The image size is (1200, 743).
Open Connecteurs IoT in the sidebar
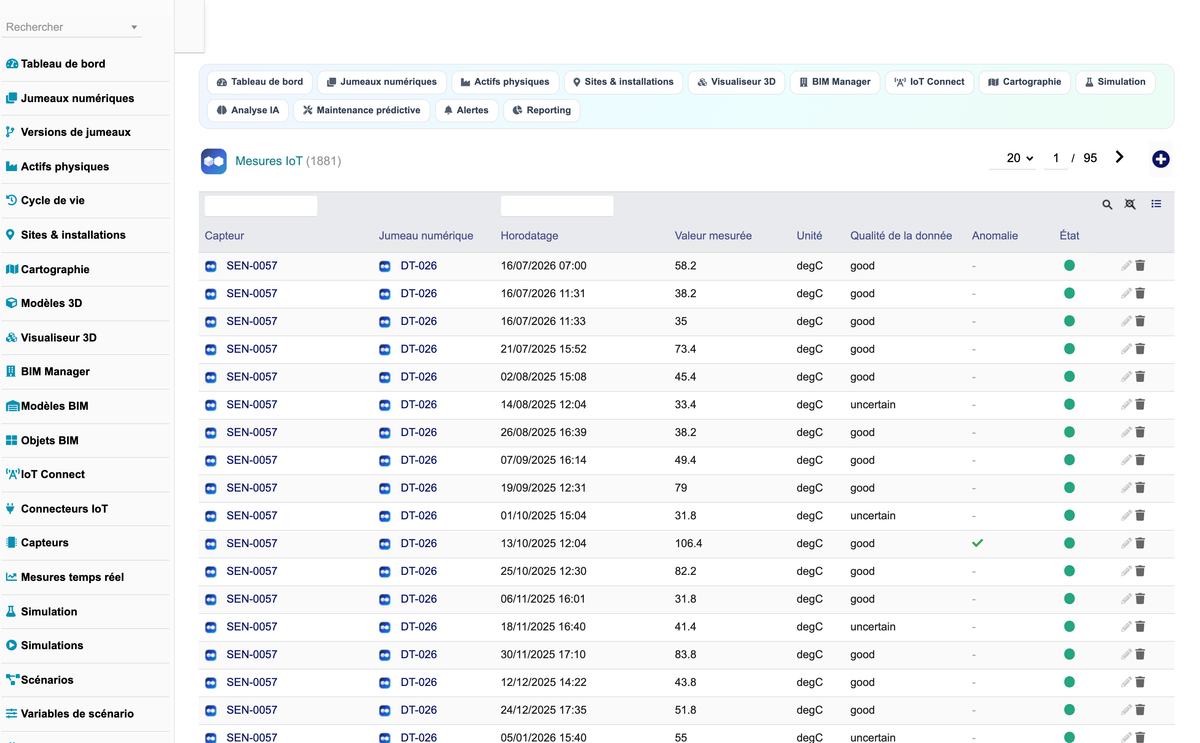(64, 509)
